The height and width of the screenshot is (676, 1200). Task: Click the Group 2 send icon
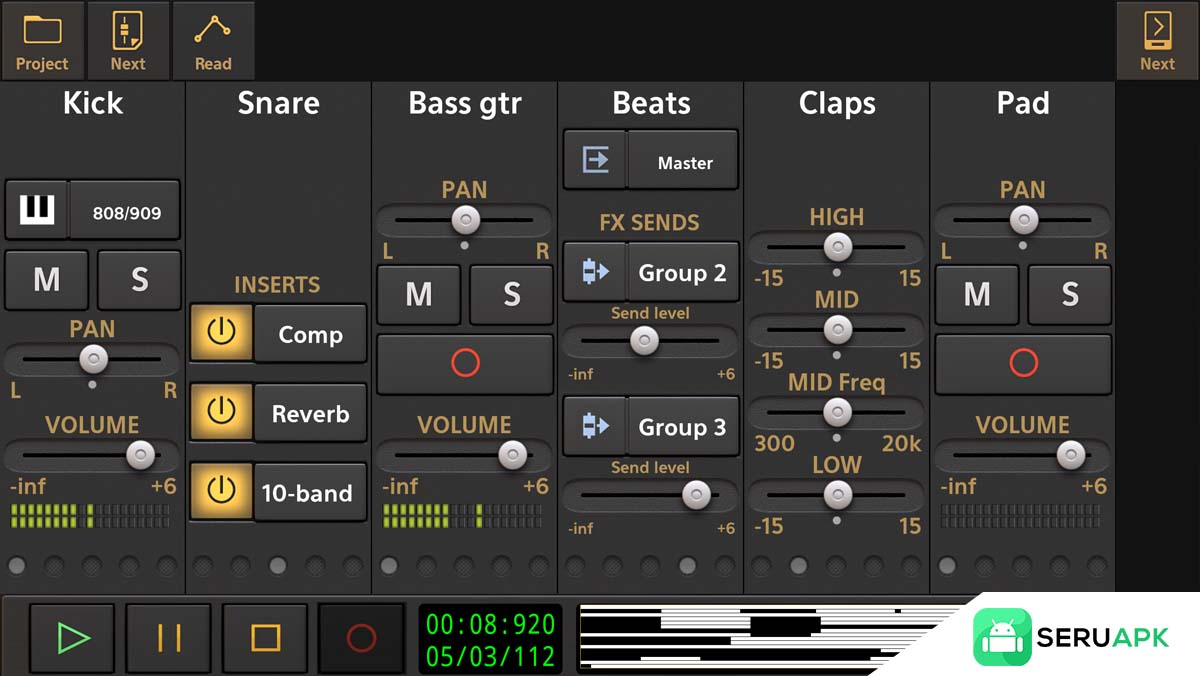[x=596, y=272]
